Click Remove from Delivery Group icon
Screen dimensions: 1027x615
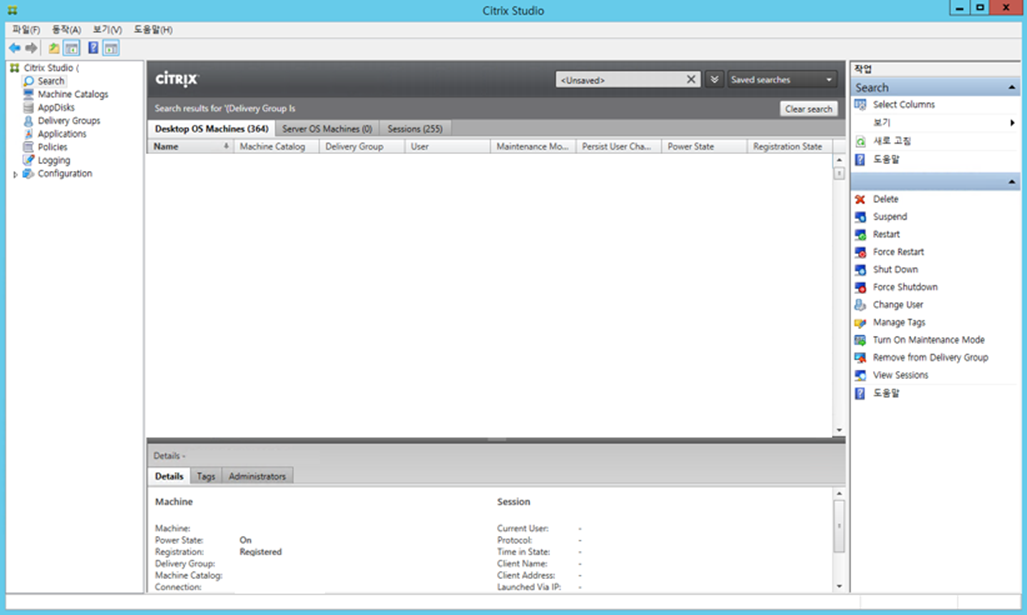tap(860, 358)
